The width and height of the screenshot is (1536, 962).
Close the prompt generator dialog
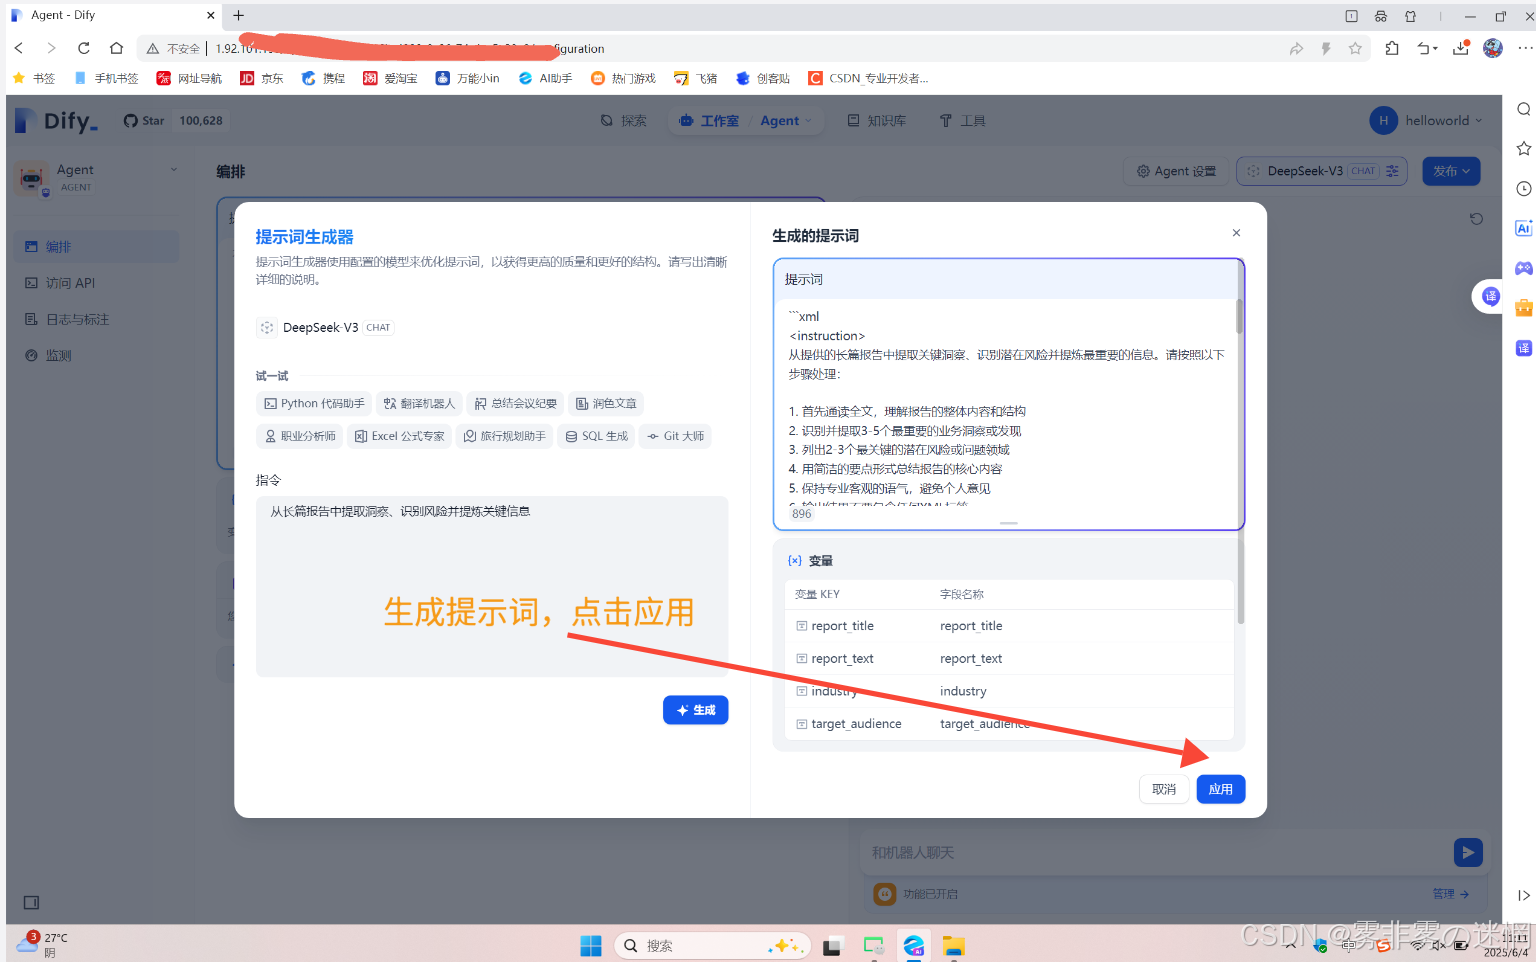point(1236,233)
